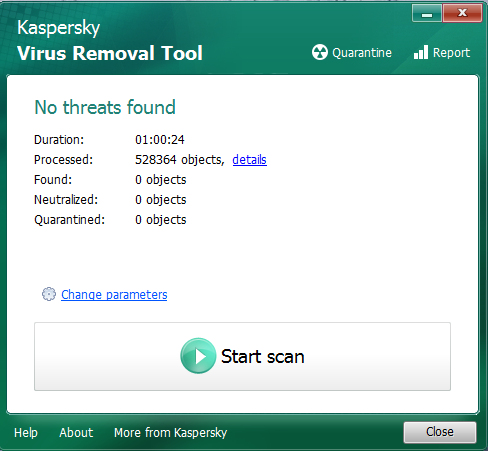Click the Found: label
488x451 pixels.
53,180
